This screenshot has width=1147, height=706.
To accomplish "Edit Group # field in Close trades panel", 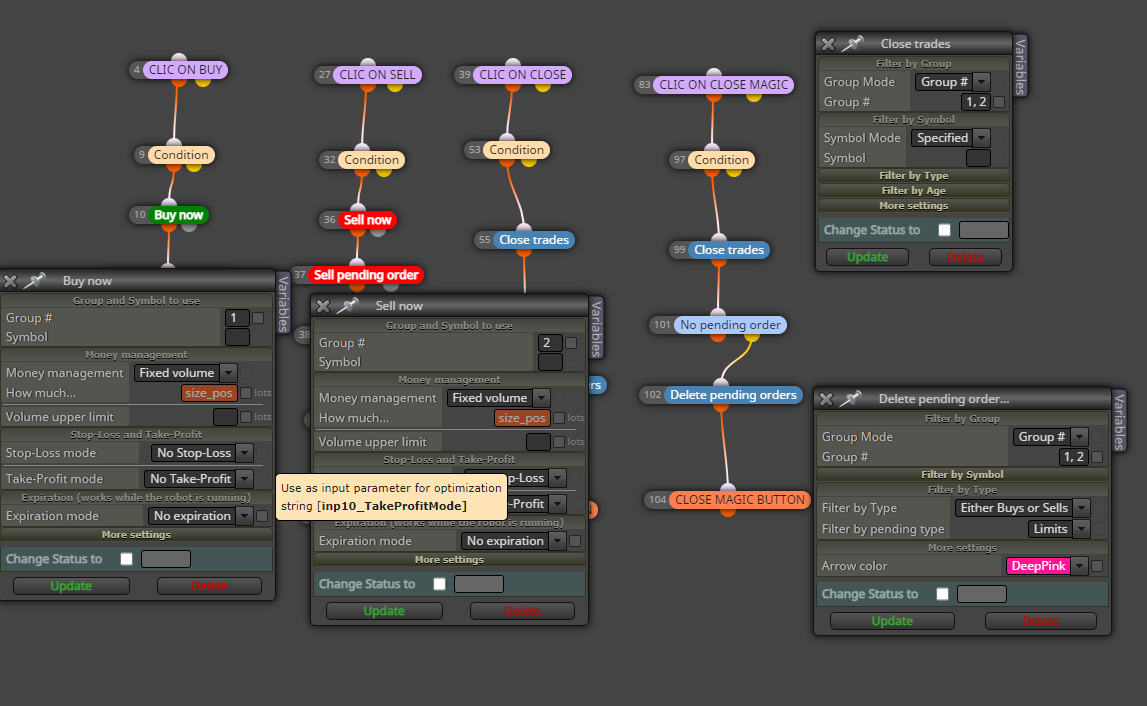I will click(975, 102).
